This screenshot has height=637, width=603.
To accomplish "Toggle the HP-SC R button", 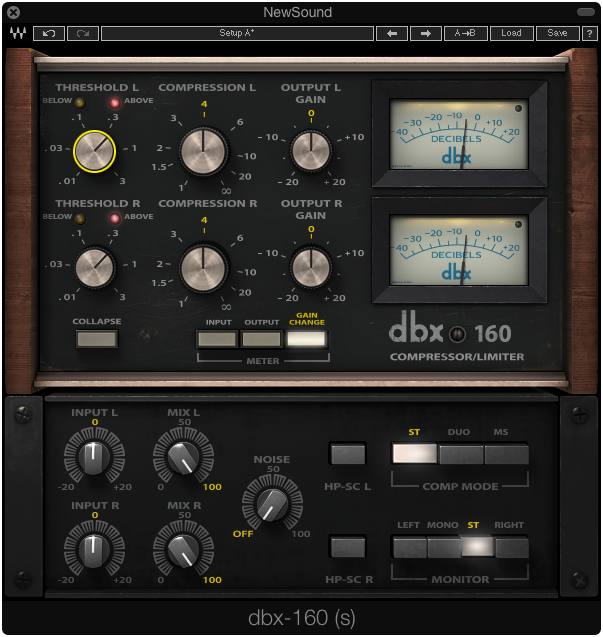I will tap(348, 546).
